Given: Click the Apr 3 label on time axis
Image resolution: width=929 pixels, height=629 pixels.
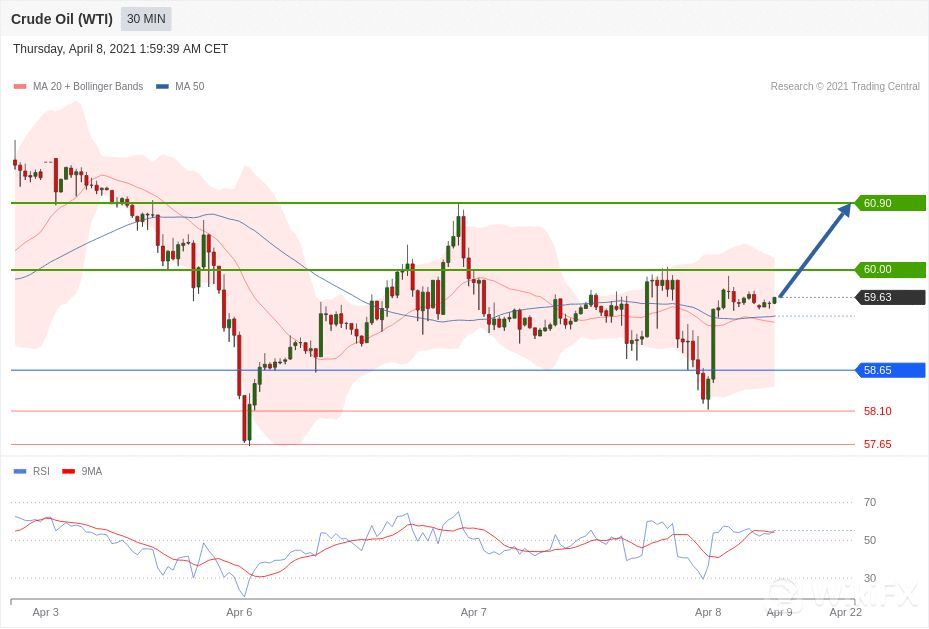Looking at the screenshot, I should pos(45,612).
